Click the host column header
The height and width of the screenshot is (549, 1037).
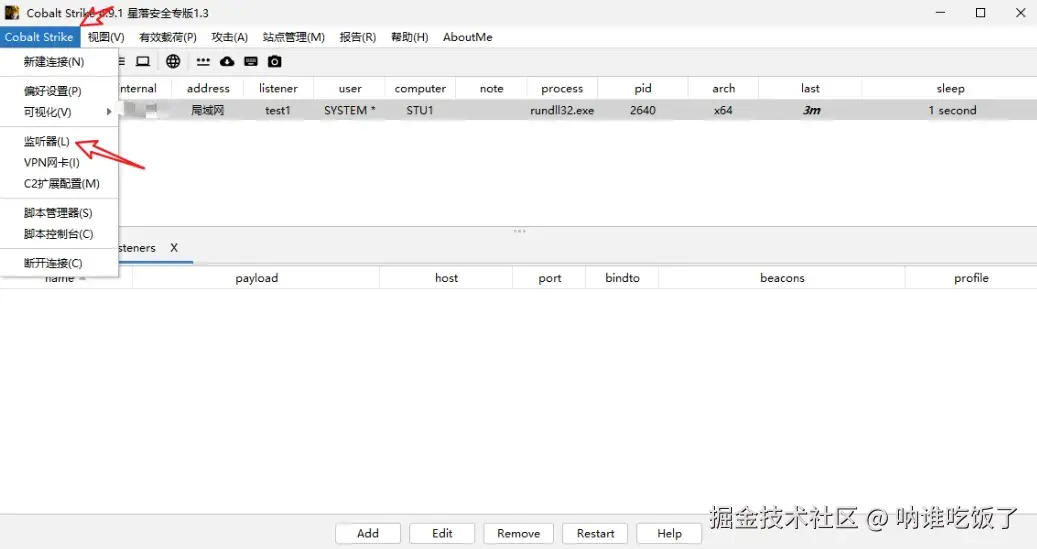click(x=446, y=278)
